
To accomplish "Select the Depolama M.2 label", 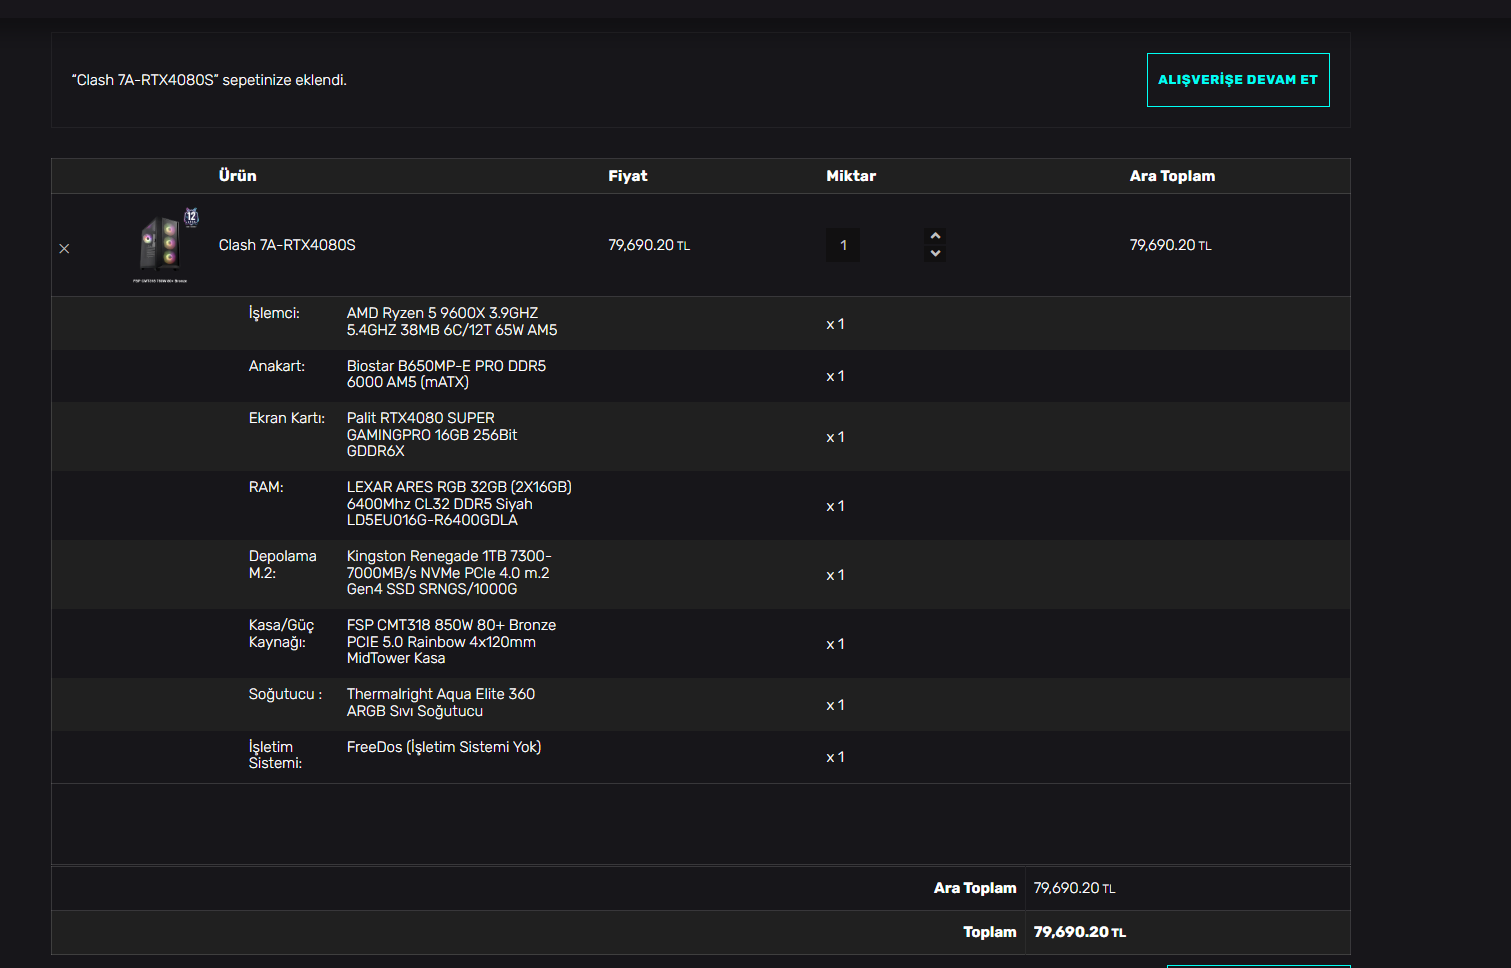I will pos(283,564).
